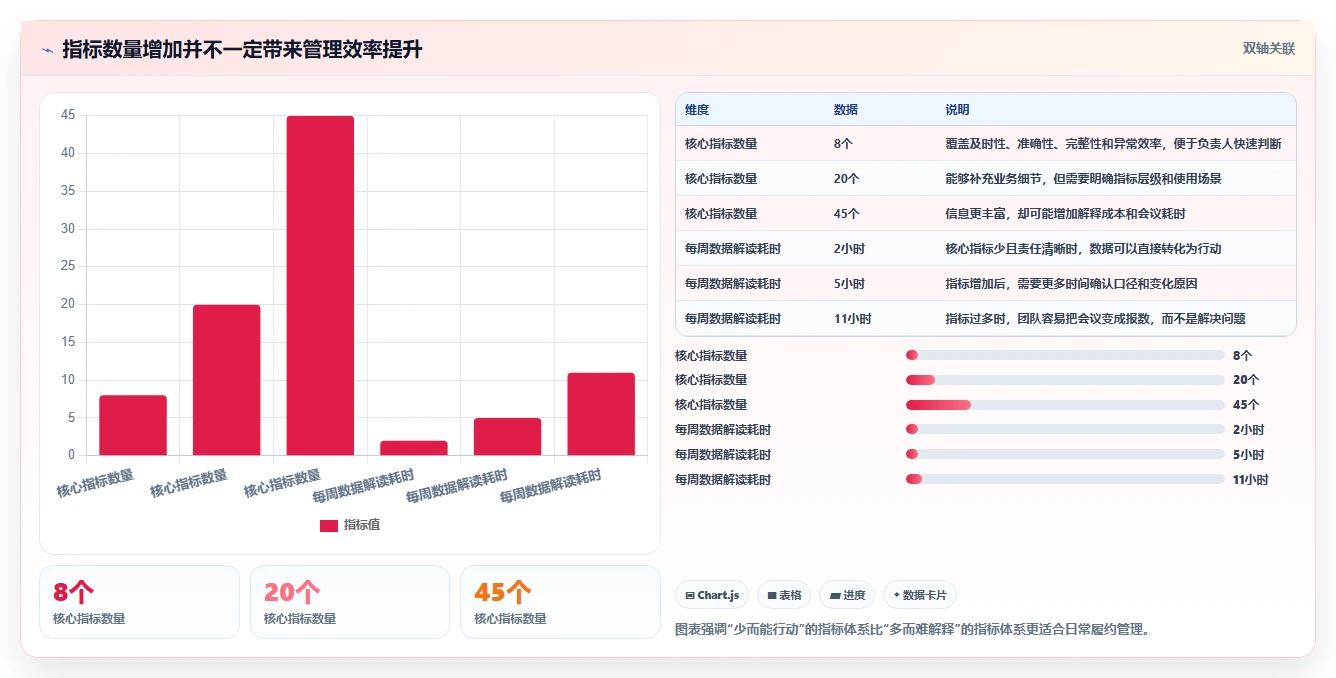Viewport: 1336px width, 678px height.
Task: Click the 11小时 progress bar
Action: pos(1065,480)
